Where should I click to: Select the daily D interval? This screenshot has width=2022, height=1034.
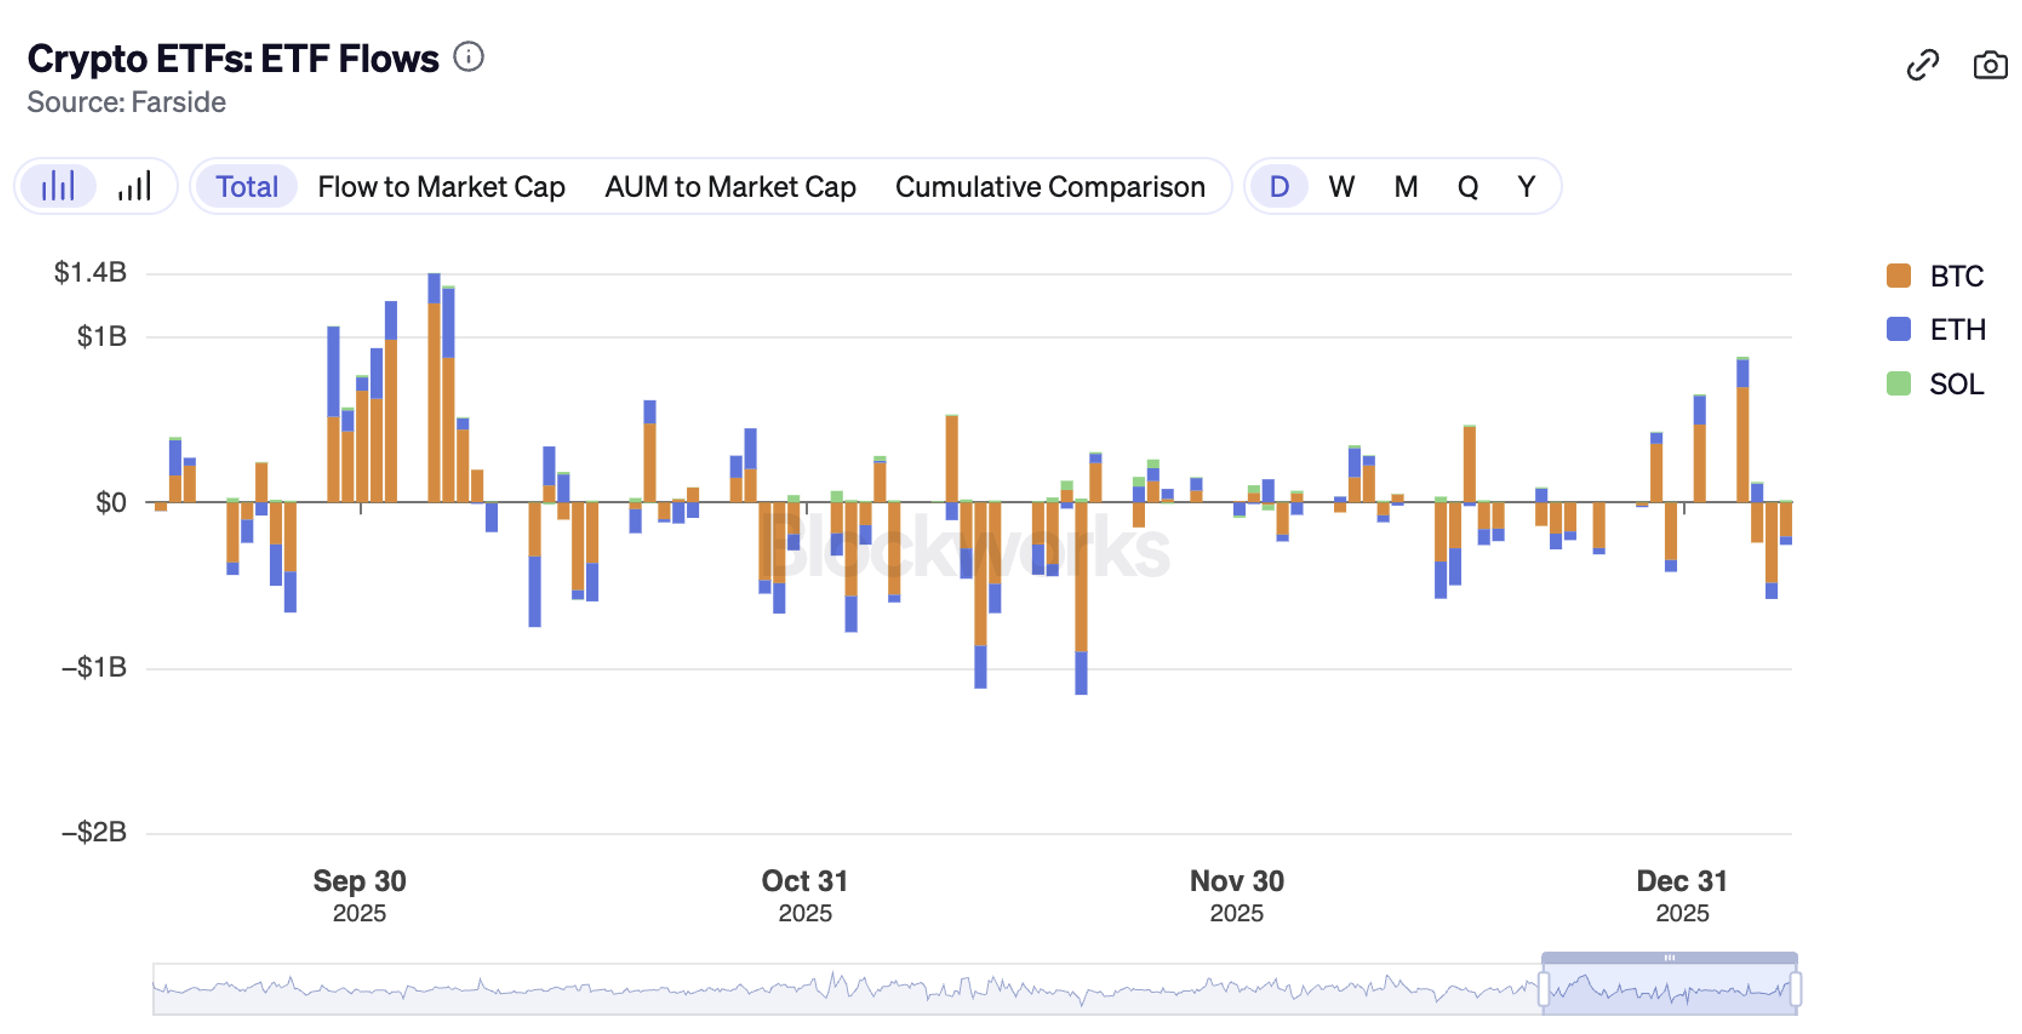[1278, 187]
